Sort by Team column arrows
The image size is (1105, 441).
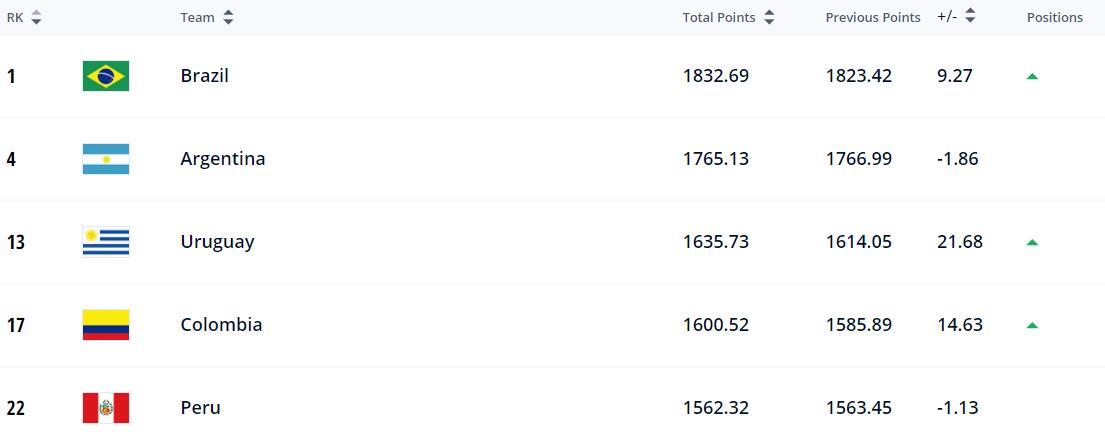click(x=228, y=17)
